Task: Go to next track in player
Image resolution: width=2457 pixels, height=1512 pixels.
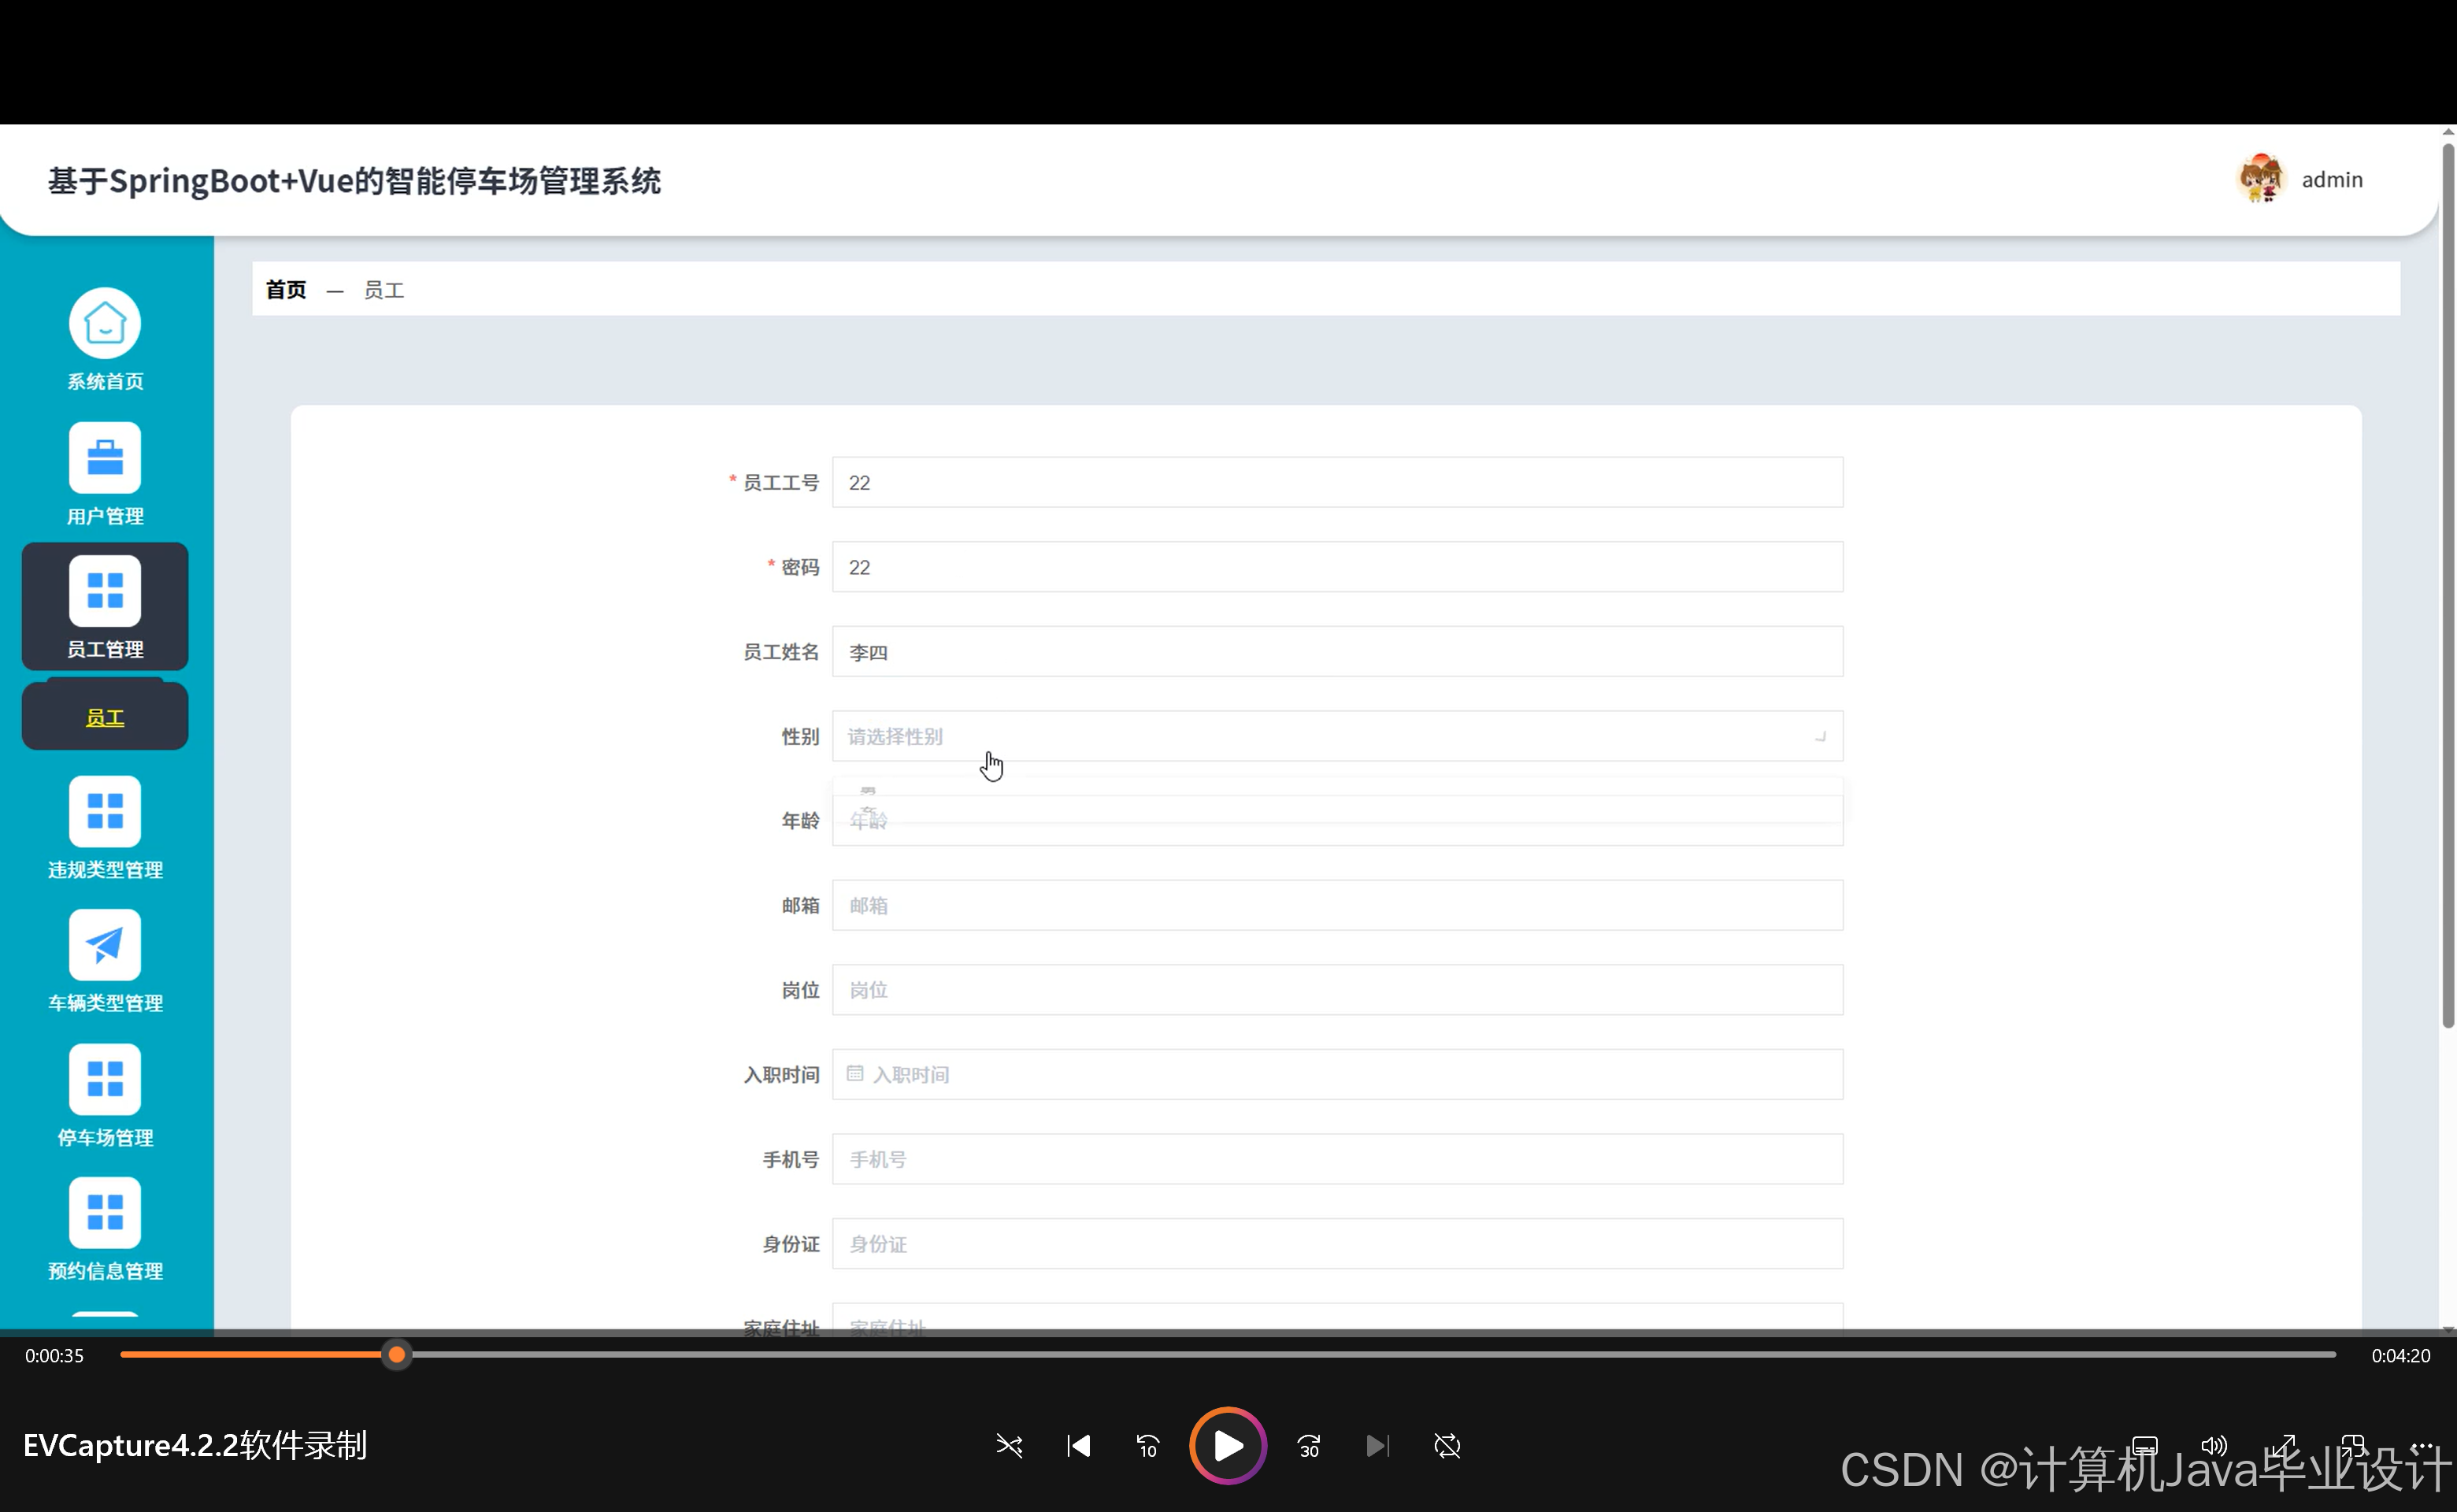Action: [x=1378, y=1446]
